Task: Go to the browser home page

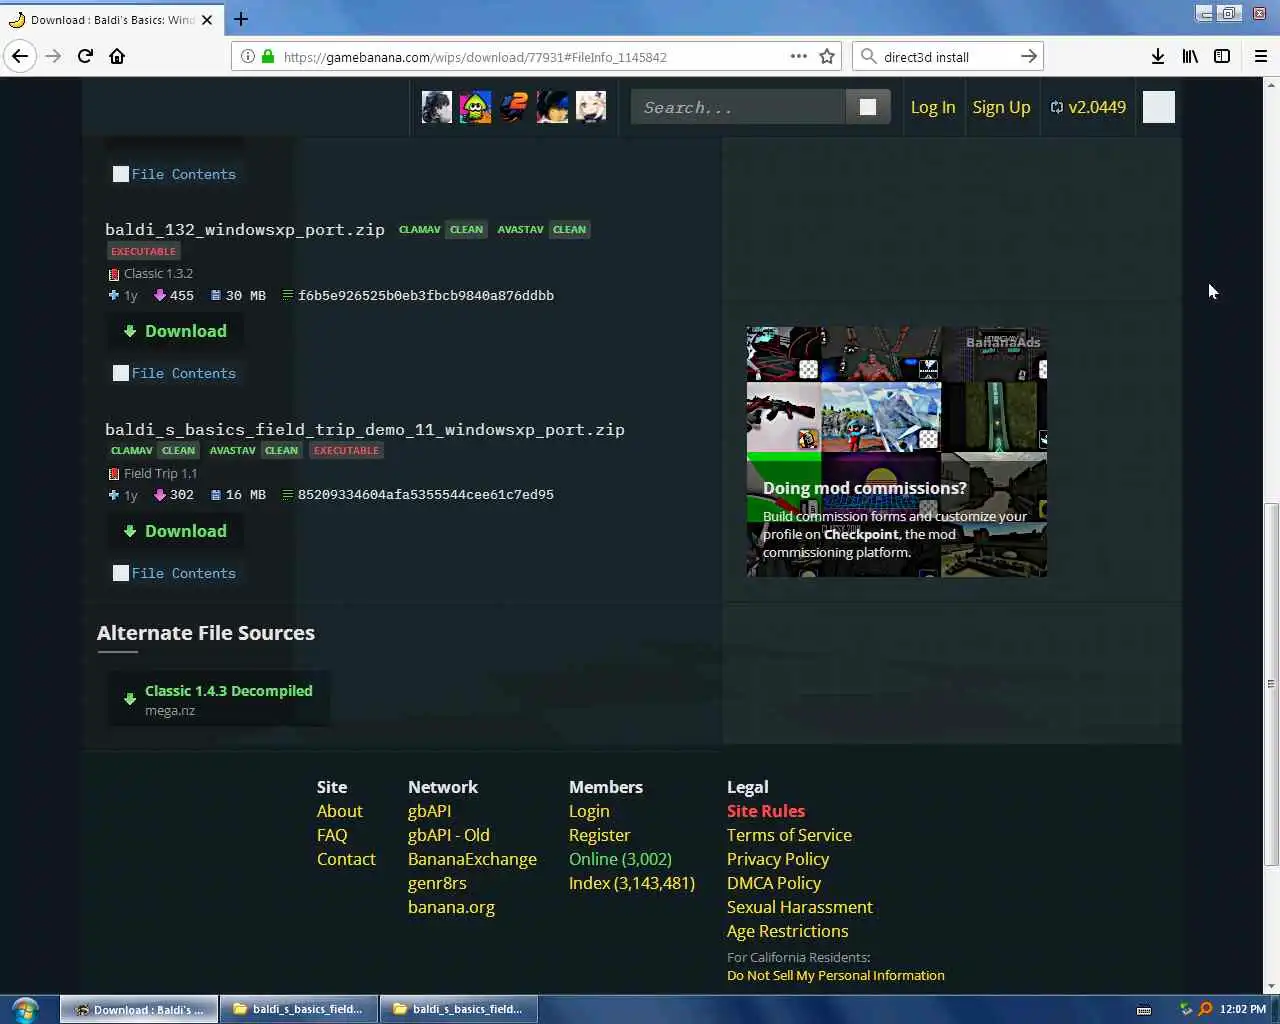Action: [x=117, y=56]
